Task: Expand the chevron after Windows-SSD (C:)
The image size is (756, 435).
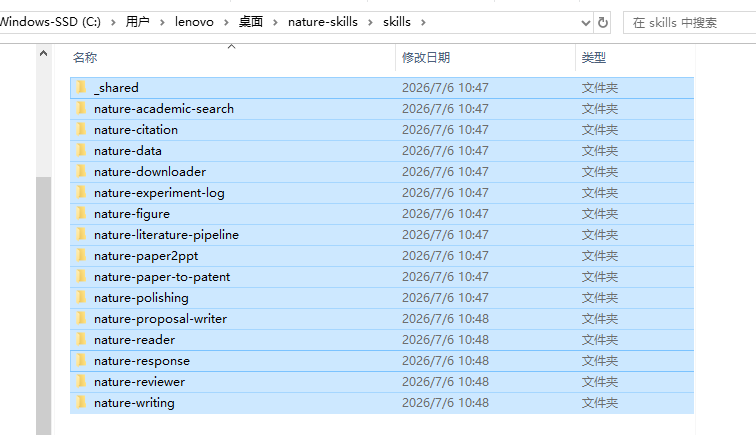Action: (113, 22)
